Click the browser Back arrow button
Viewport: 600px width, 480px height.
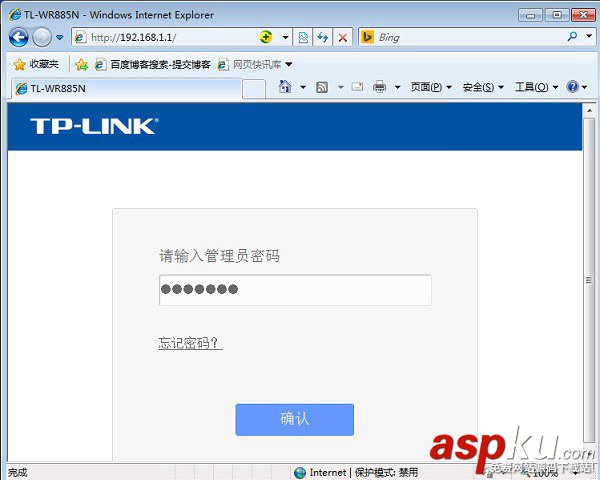pos(18,38)
